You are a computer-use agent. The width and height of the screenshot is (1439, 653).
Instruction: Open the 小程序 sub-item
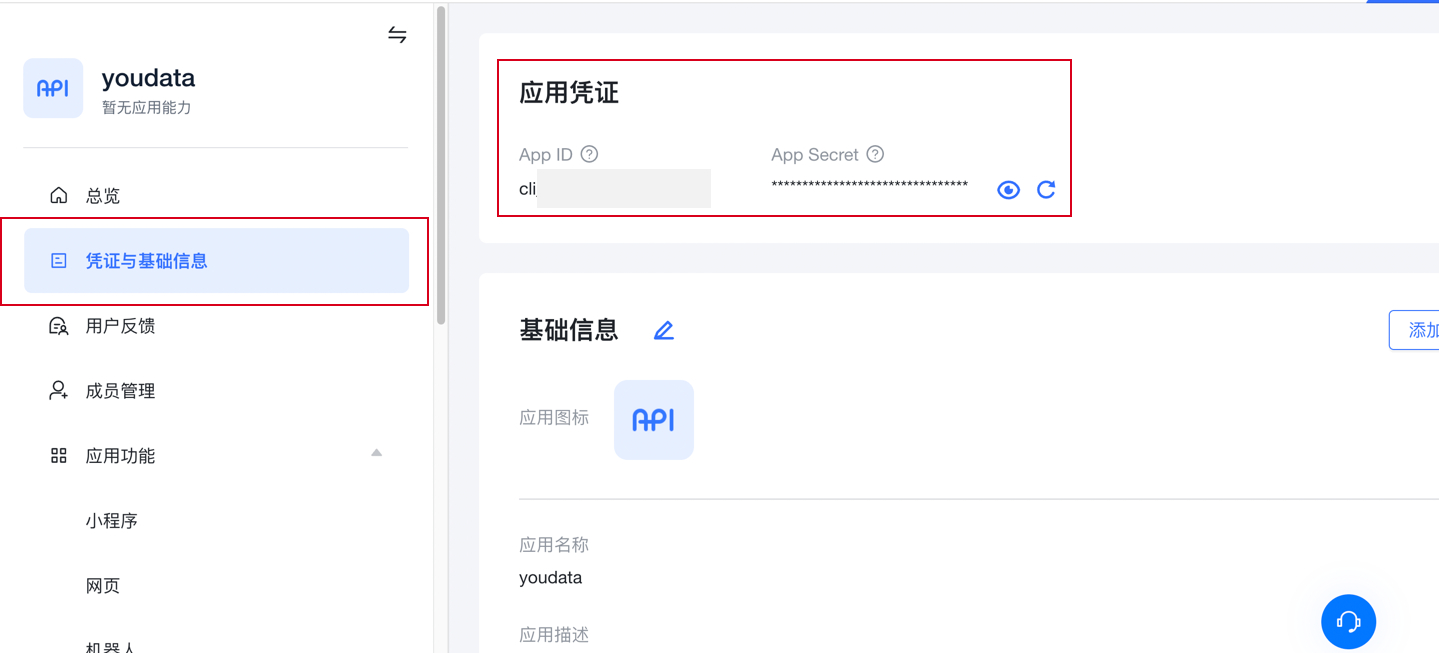[111, 521]
